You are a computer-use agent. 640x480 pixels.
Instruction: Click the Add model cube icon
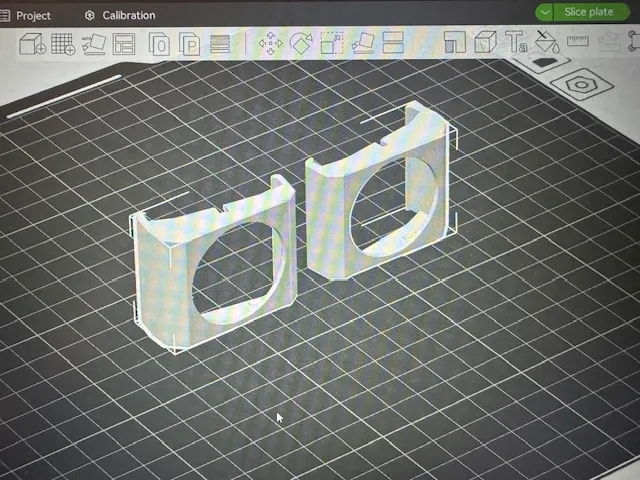(32, 44)
